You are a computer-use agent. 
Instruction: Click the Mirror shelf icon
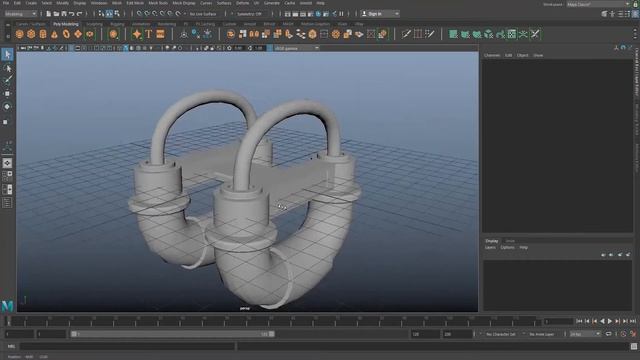254,34
